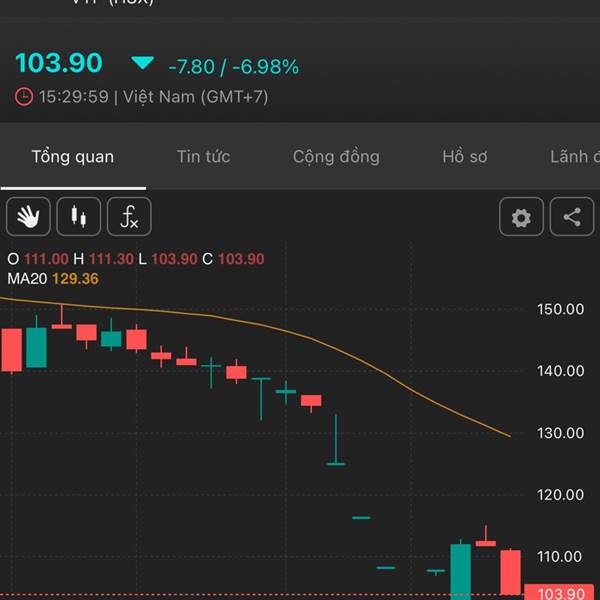The width and height of the screenshot is (600, 600).
Task: Go to the Tổng quan tab
Action: [x=73, y=157]
